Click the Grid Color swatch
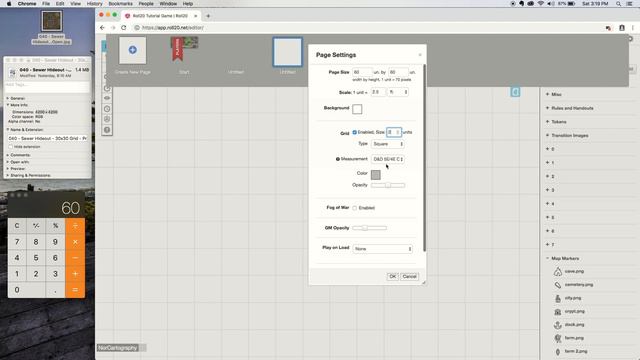This screenshot has height=360, width=640. click(376, 175)
